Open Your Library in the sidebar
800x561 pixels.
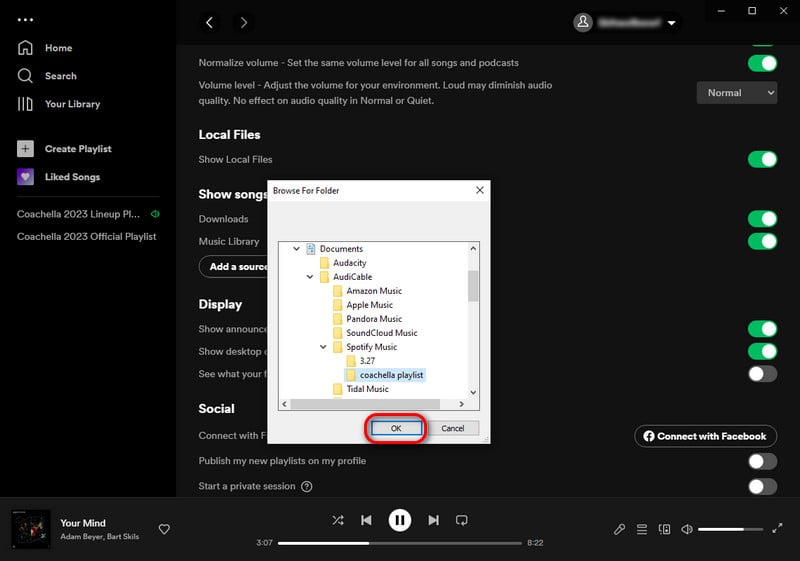point(72,104)
